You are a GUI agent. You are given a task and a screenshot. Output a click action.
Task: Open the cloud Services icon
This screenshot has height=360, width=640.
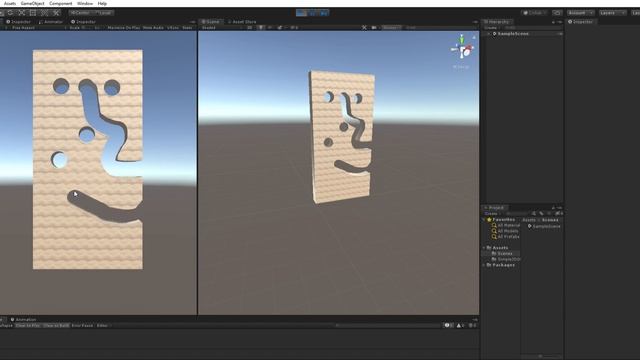[557, 13]
